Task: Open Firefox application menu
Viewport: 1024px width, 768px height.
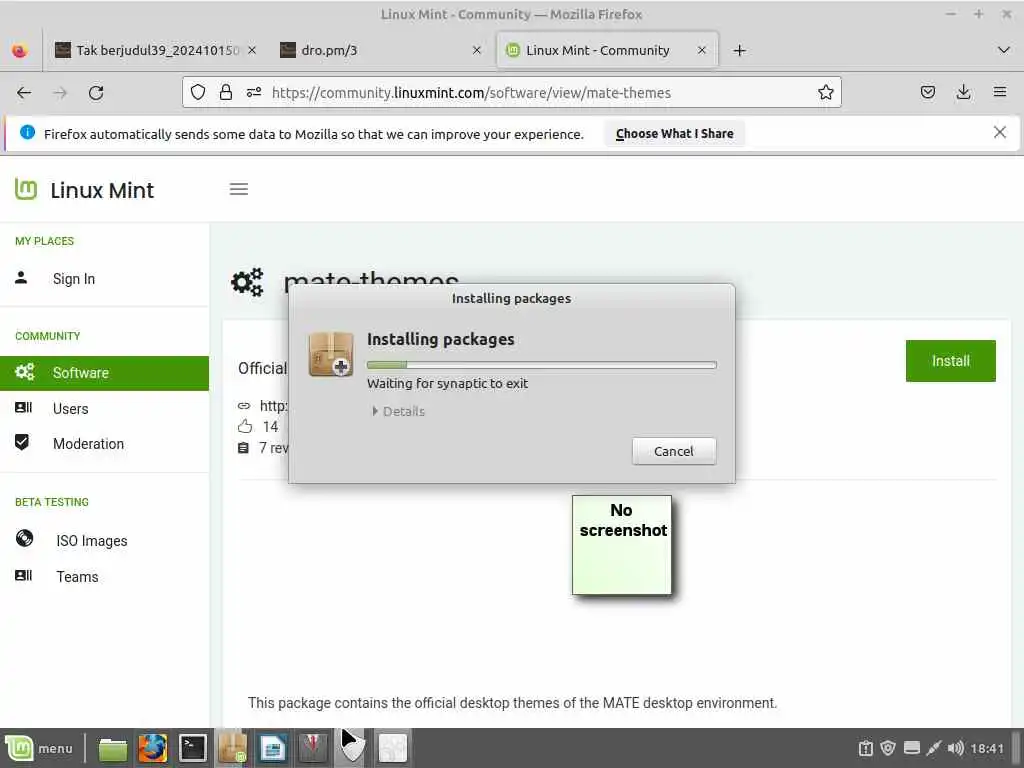Action: pyautogui.click(x=999, y=93)
